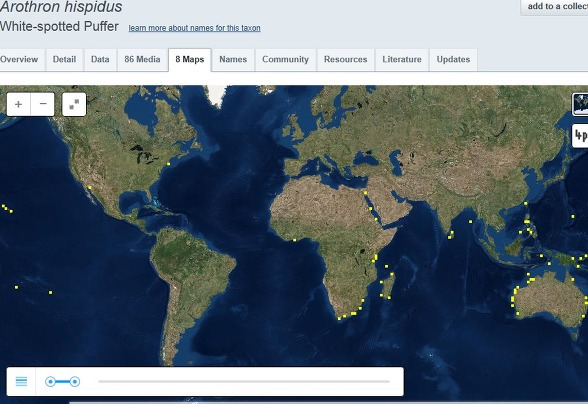View the Literature tab
The height and width of the screenshot is (404, 588).
(402, 60)
